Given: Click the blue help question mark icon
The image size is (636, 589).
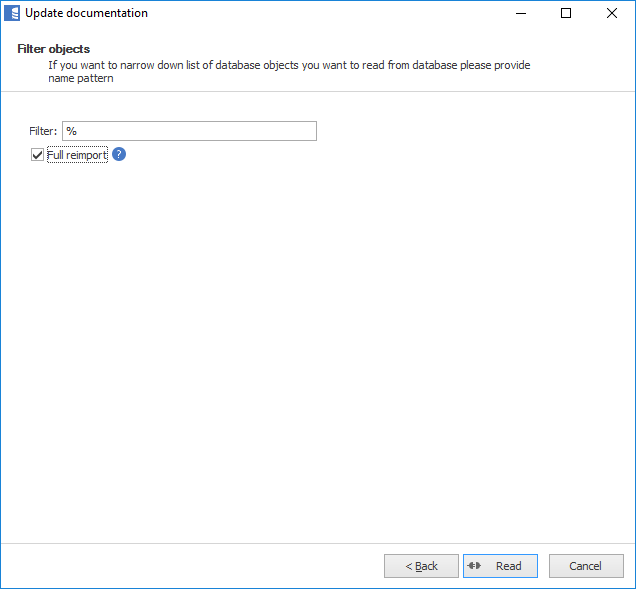Looking at the screenshot, I should 119,154.
